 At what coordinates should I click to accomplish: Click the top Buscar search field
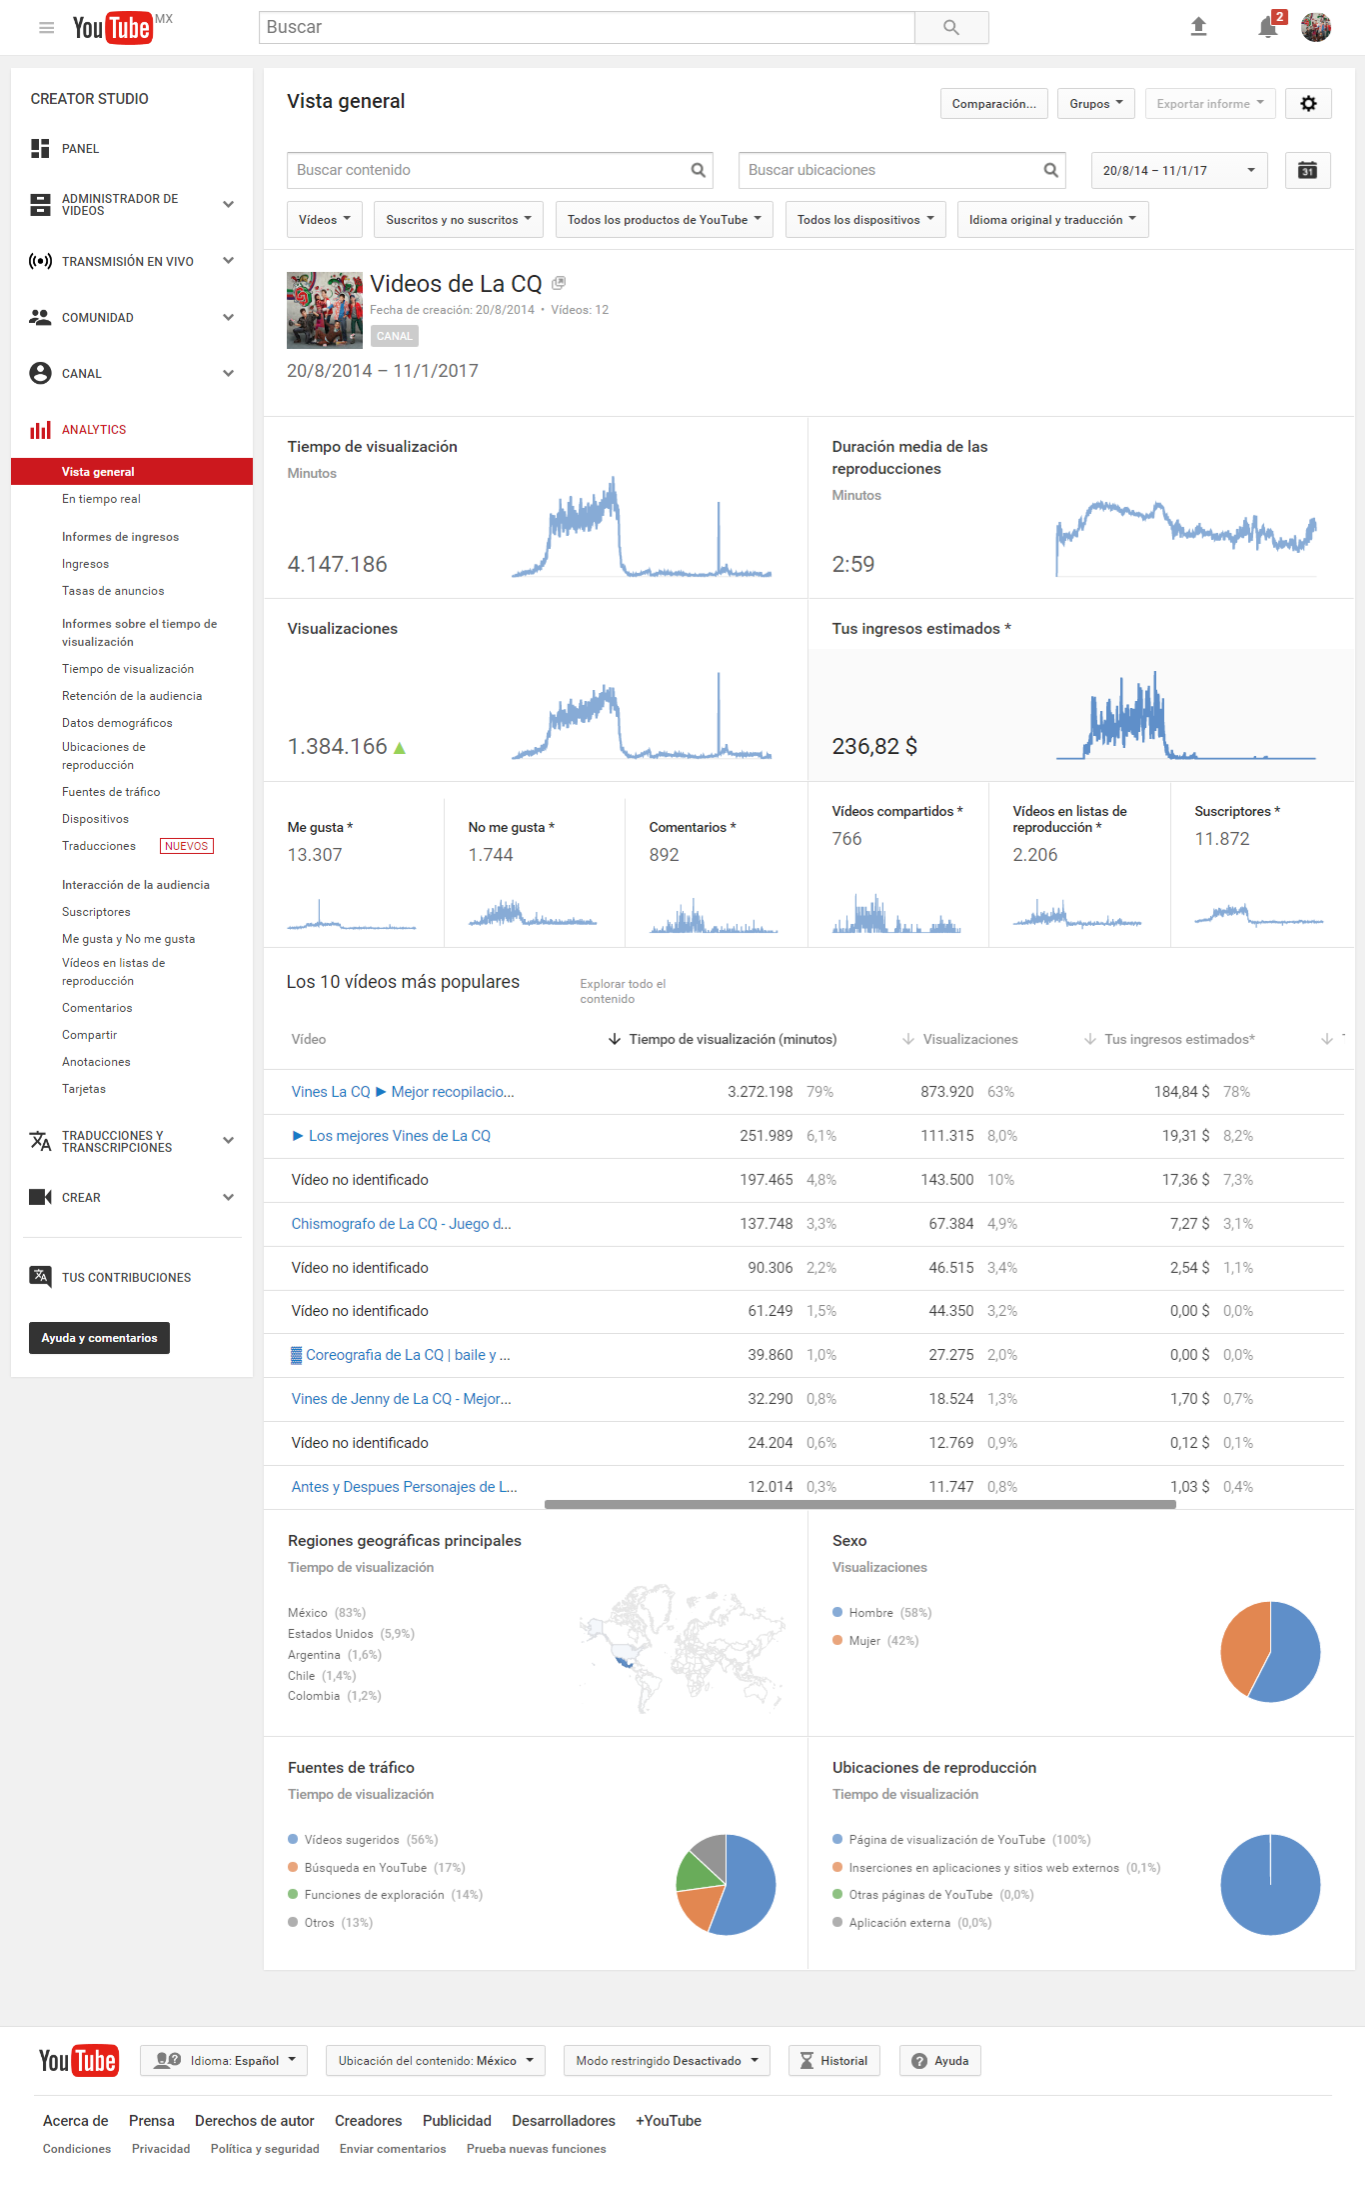point(587,28)
